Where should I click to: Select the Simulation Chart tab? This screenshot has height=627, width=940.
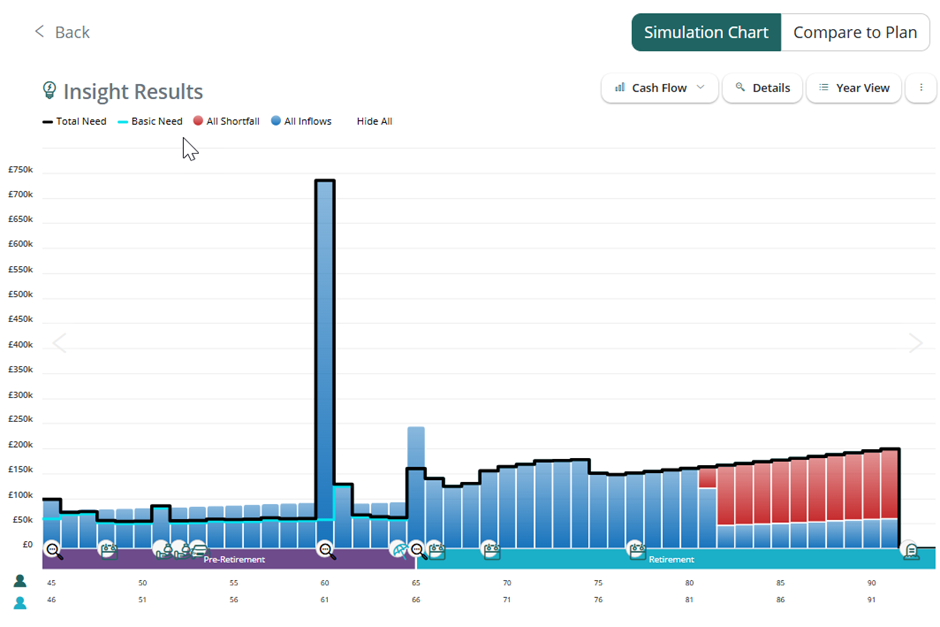[x=705, y=32]
